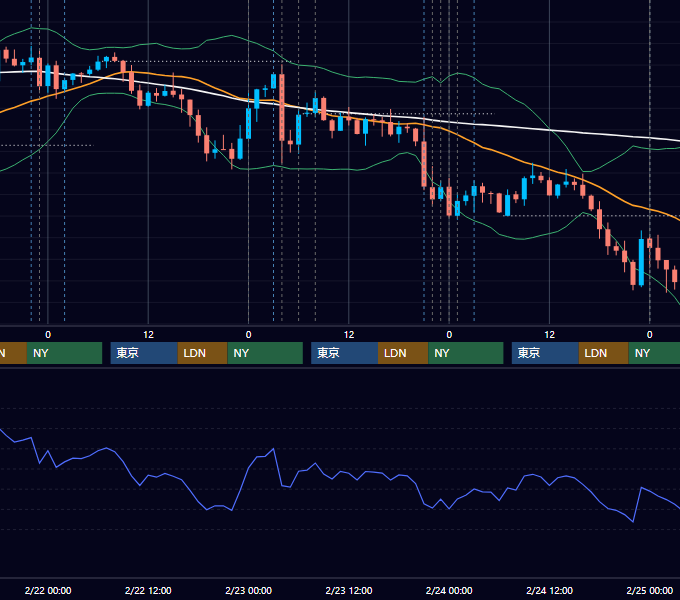Select the 東京 session block on 2/23

point(345,353)
